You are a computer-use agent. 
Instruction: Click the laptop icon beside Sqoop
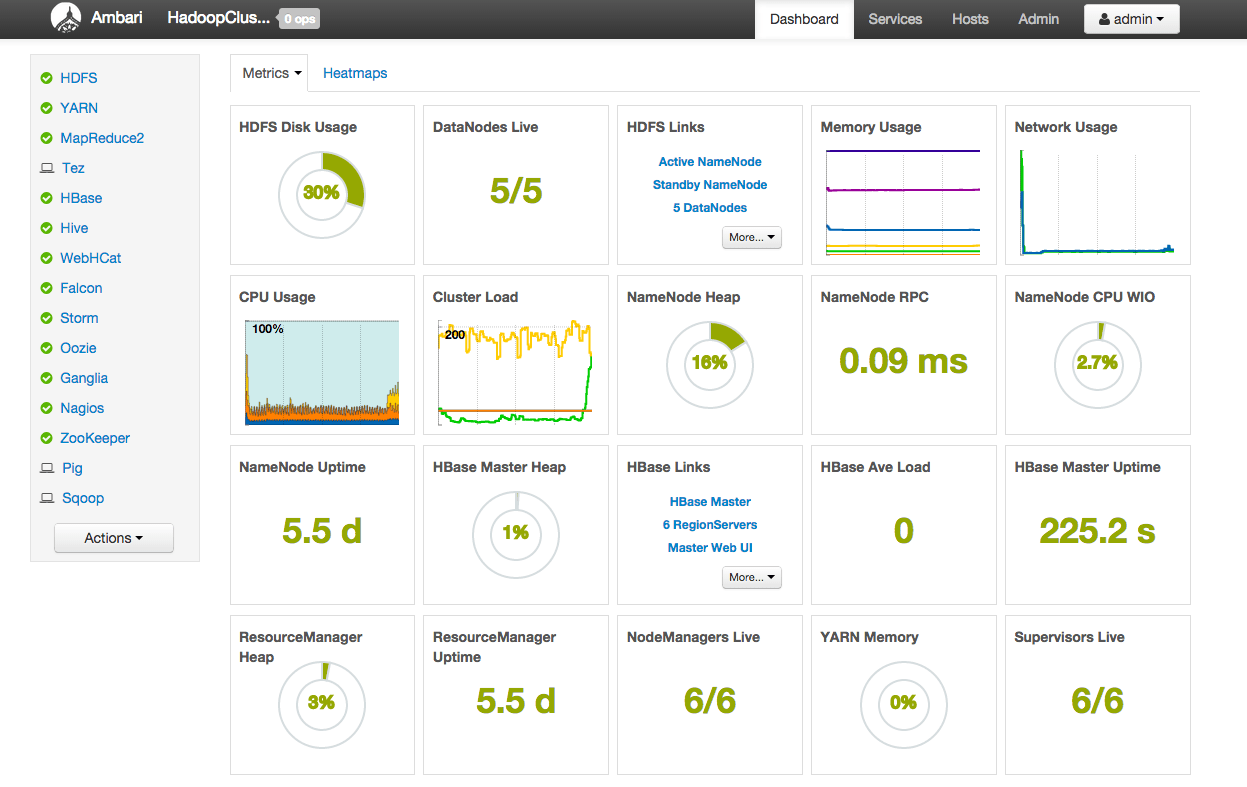(x=46, y=498)
